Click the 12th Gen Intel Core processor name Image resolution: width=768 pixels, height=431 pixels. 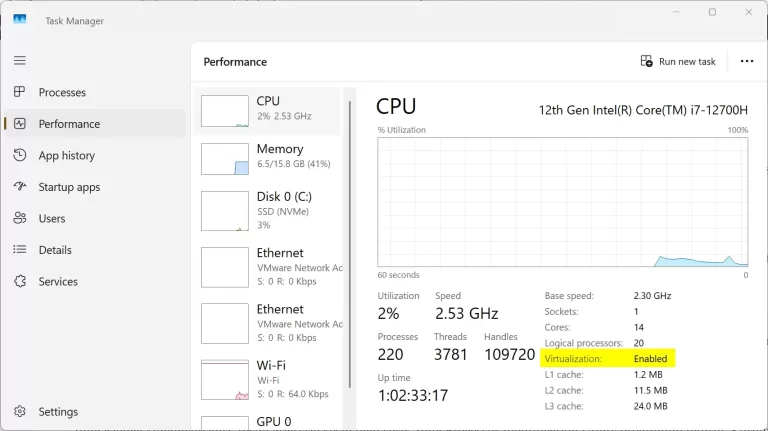643,110
